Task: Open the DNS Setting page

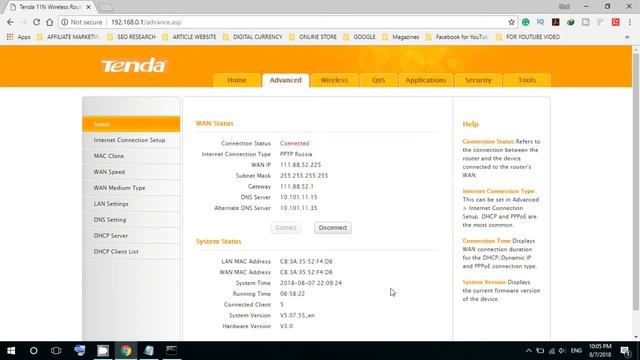Action: [x=131, y=220]
